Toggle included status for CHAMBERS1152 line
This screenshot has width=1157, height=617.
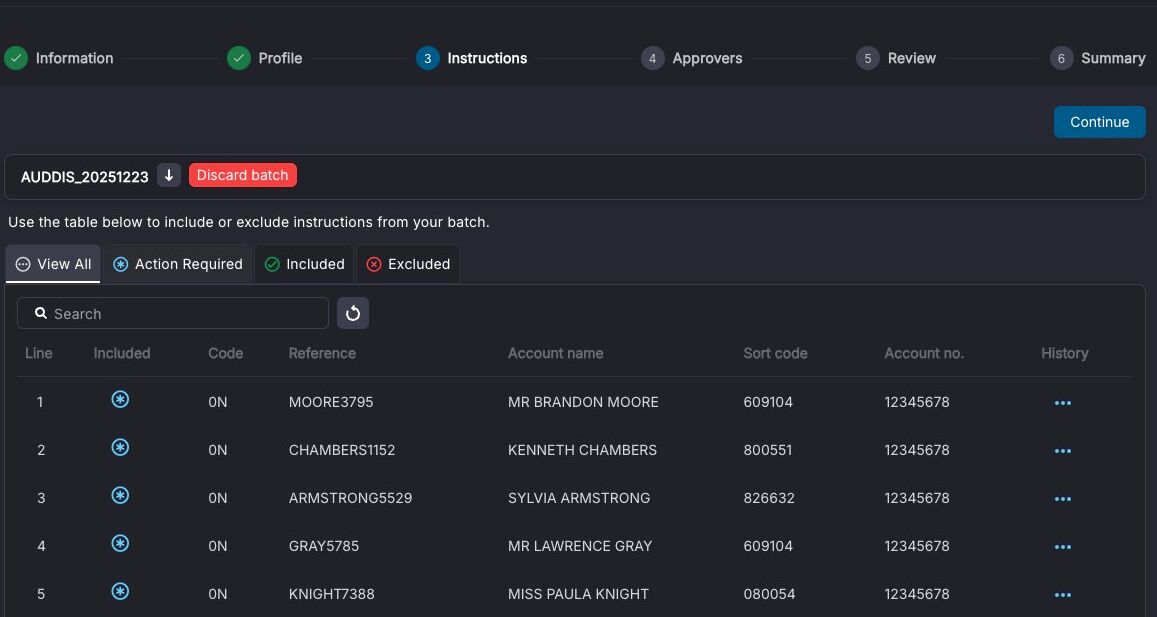coord(120,447)
